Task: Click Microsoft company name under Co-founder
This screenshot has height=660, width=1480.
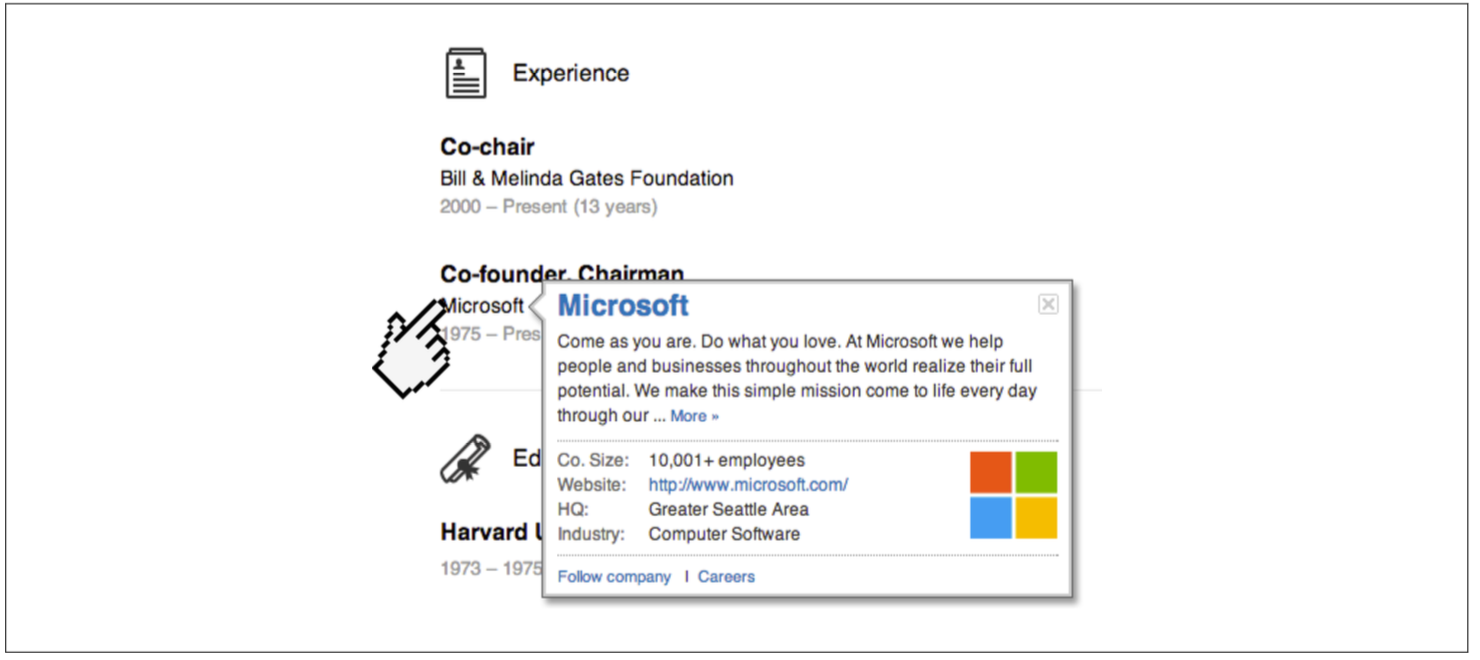Action: pyautogui.click(x=482, y=306)
